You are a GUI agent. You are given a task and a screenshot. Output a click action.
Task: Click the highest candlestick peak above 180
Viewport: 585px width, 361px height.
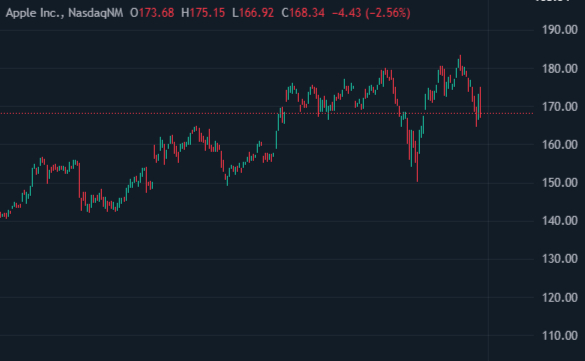click(x=460, y=62)
